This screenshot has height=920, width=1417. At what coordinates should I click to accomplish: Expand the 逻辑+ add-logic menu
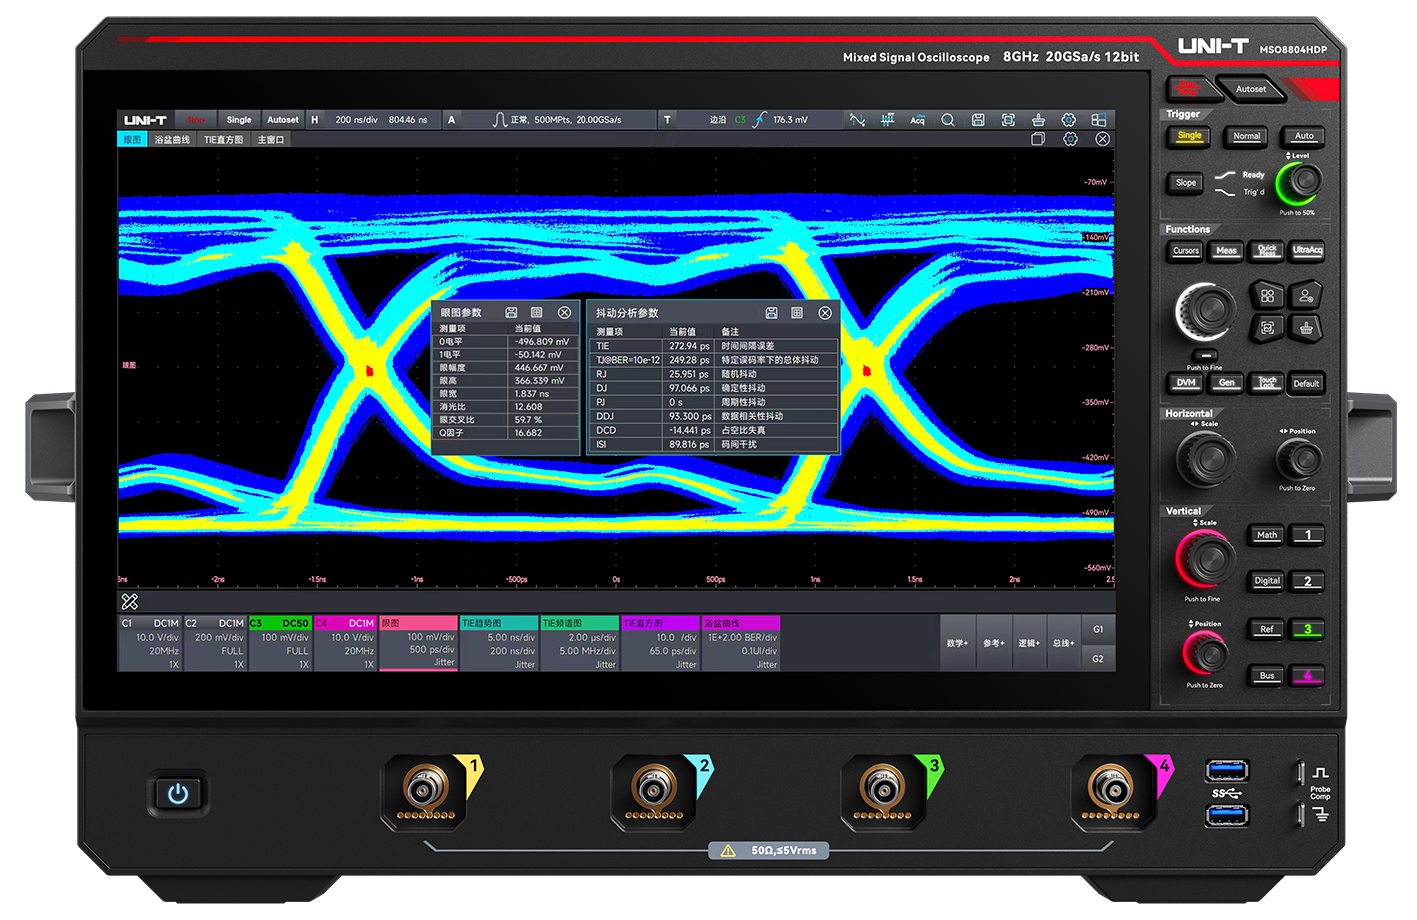pos(1028,643)
